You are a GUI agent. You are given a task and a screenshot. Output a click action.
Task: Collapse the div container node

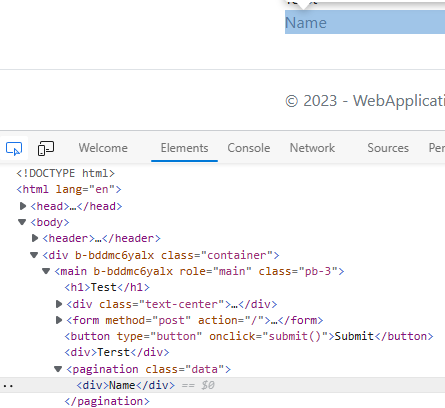tap(34, 255)
